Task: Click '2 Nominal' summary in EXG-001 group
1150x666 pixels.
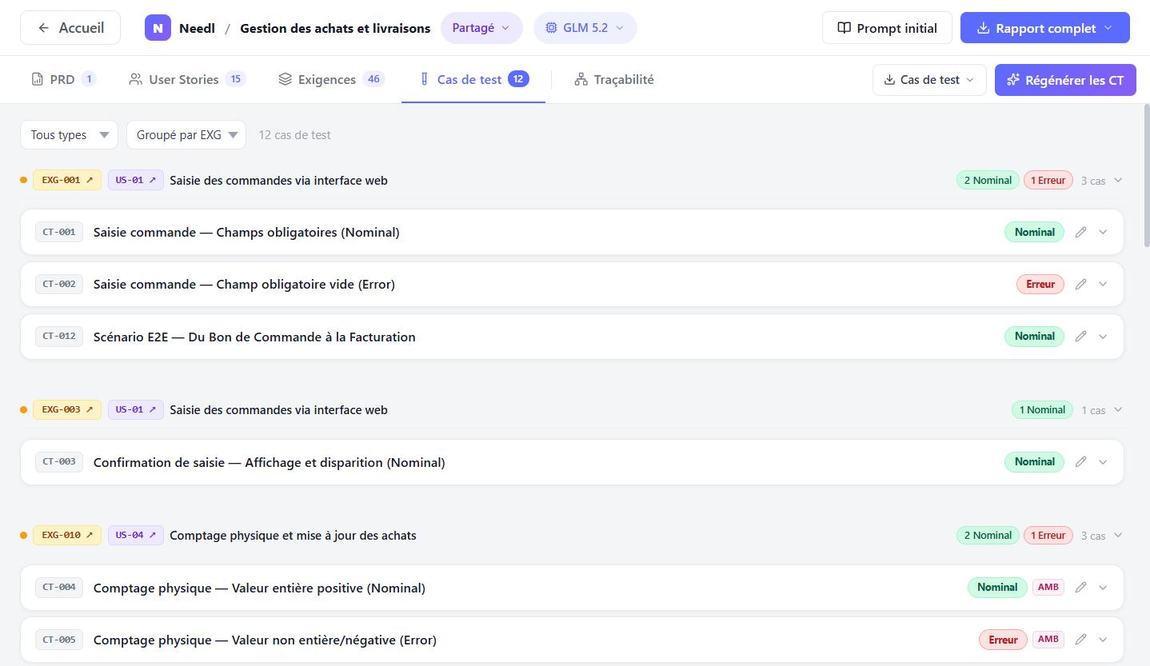Action: pos(987,180)
